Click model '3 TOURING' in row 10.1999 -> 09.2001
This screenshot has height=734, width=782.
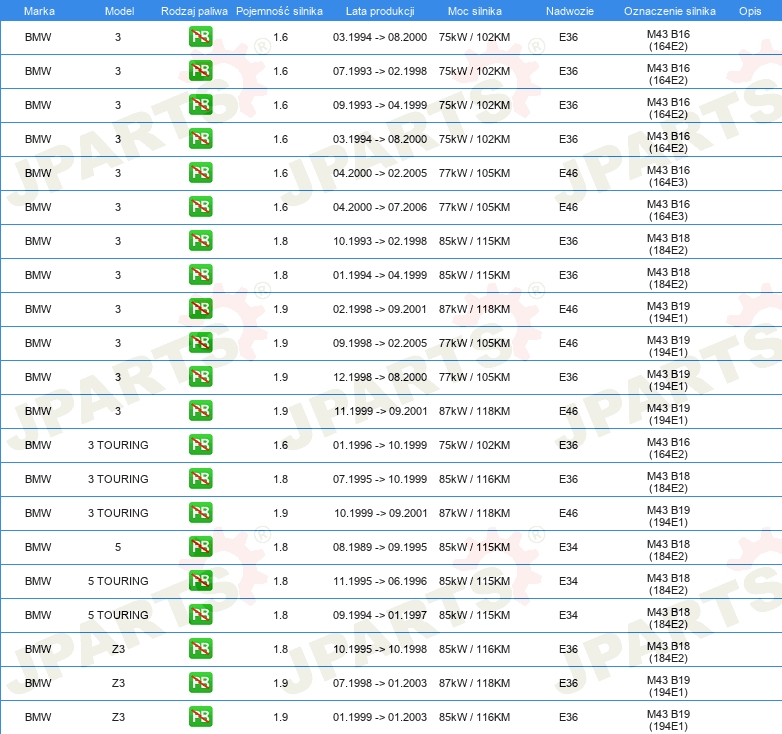tap(118, 513)
